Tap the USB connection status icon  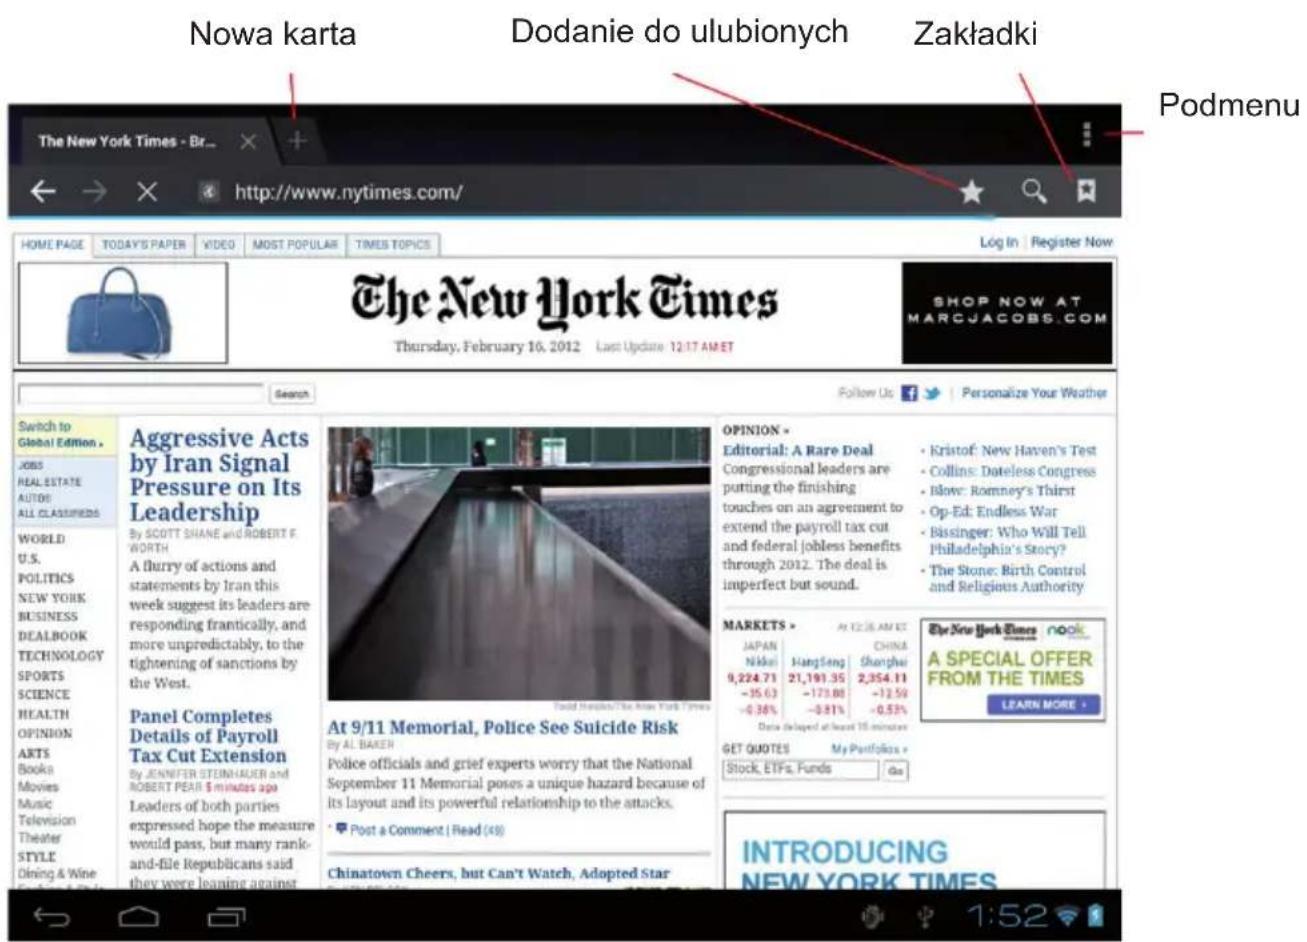[927, 917]
